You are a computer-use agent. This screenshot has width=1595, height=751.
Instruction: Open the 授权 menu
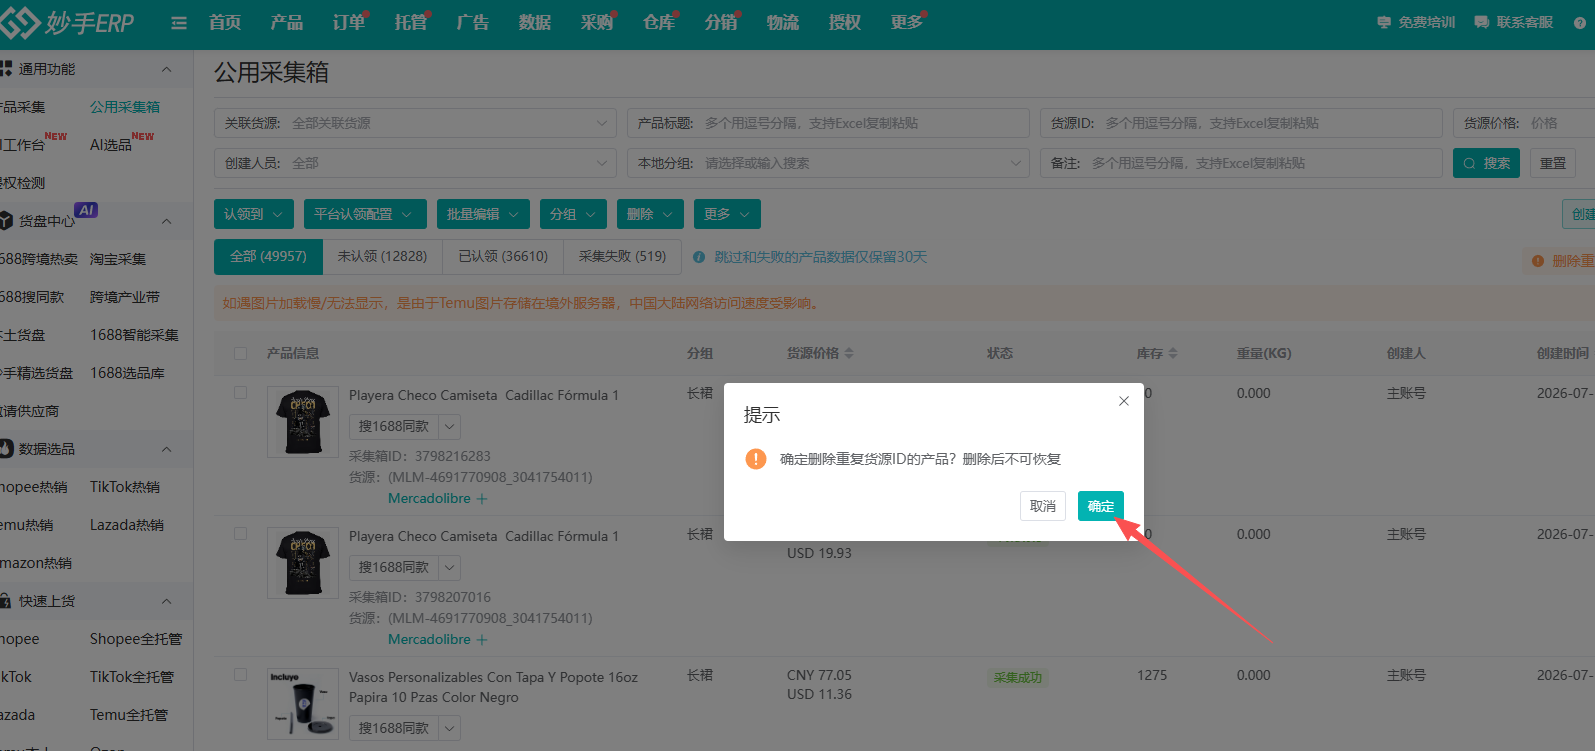pos(845,22)
